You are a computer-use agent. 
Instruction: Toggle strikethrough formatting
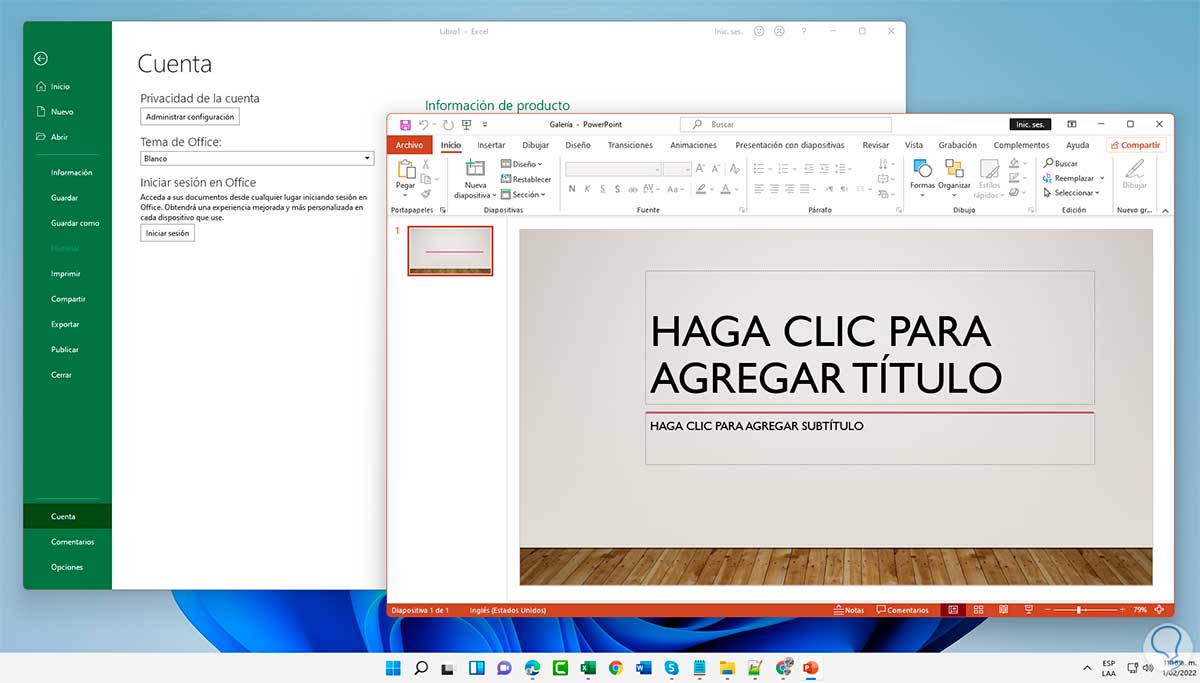[x=635, y=189]
